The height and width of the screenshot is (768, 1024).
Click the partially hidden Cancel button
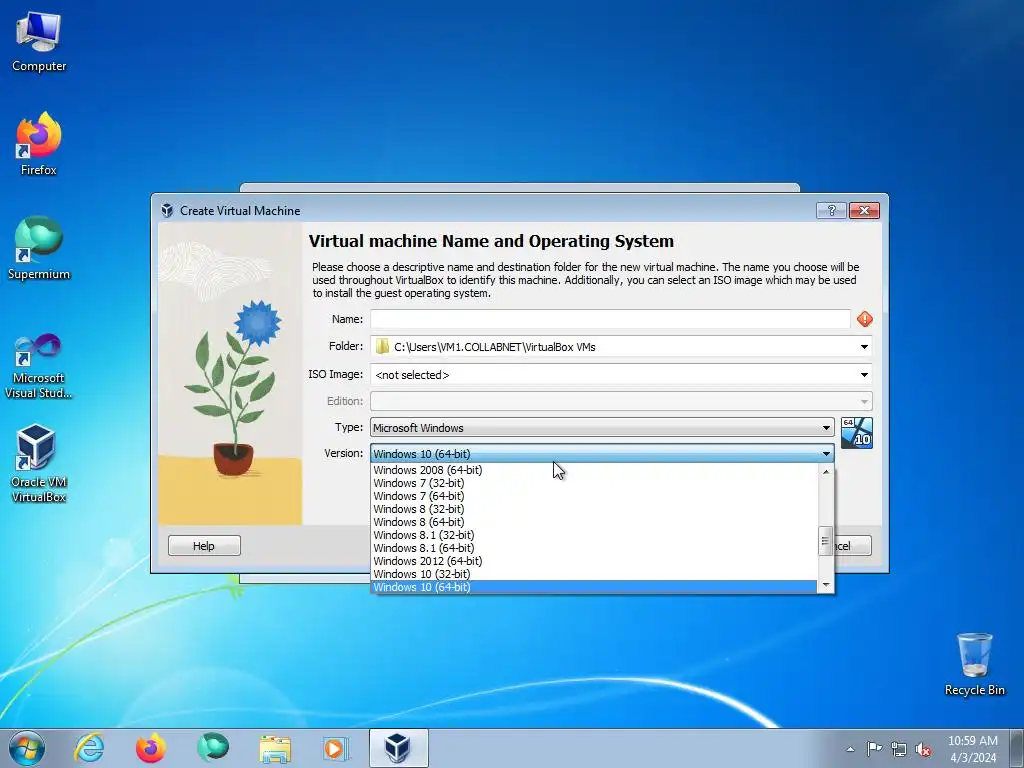pyautogui.click(x=852, y=545)
